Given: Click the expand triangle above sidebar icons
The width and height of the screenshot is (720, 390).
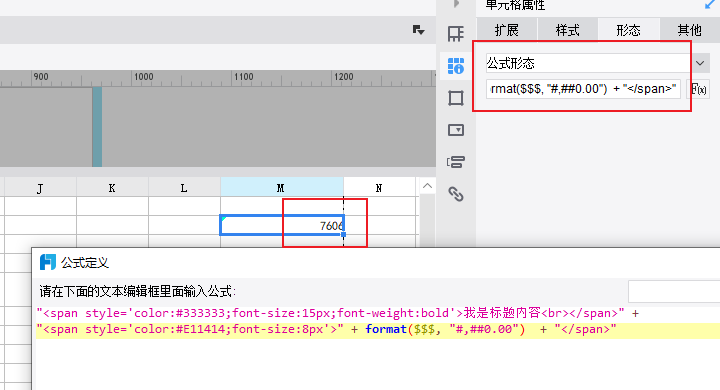Looking at the screenshot, I should (x=456, y=4).
